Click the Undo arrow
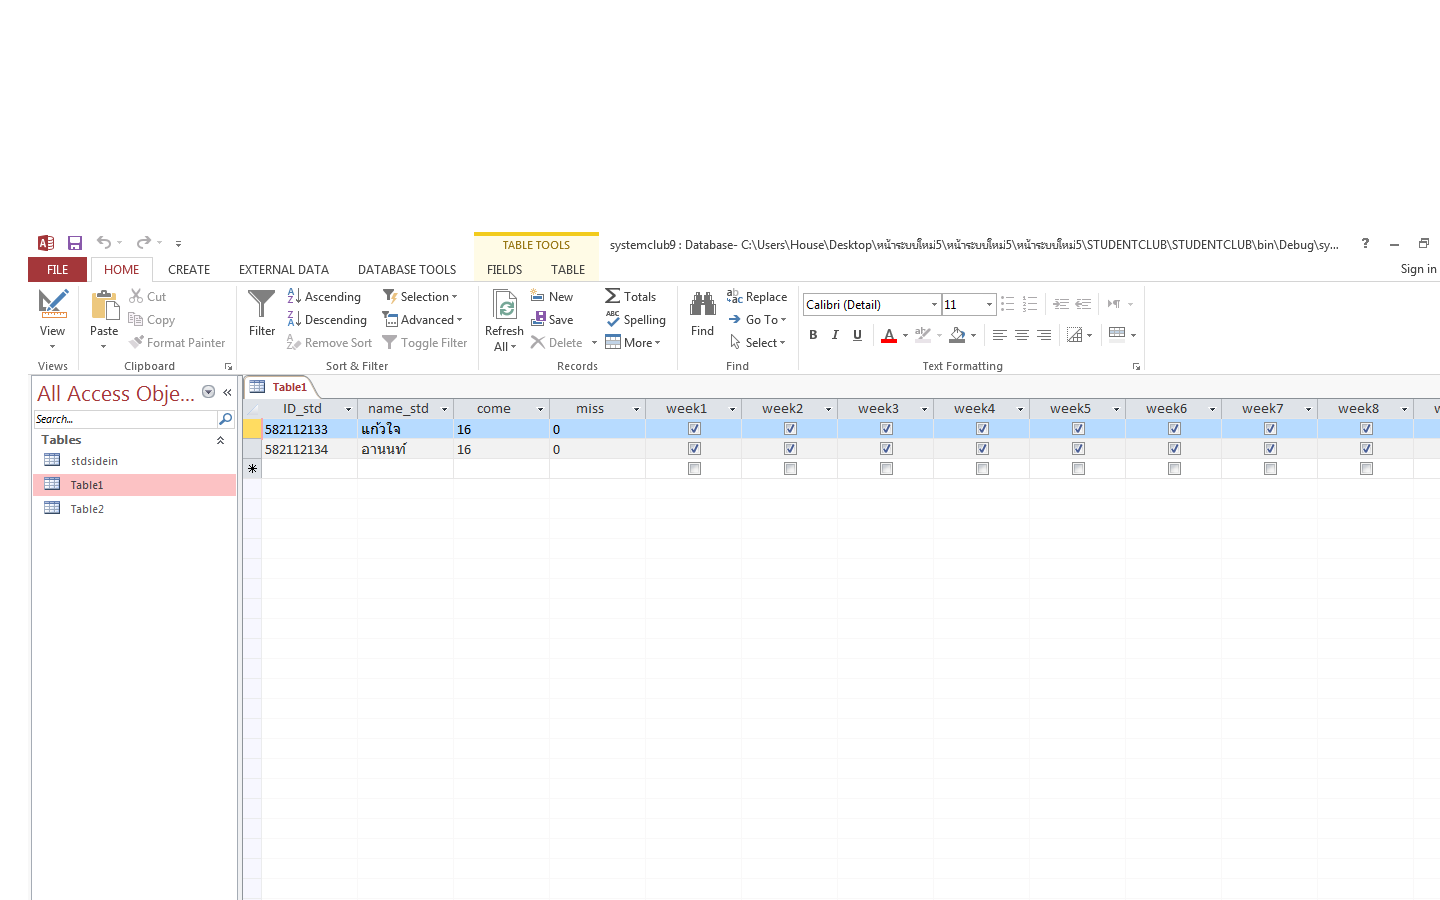1440x900 pixels. coord(103,243)
